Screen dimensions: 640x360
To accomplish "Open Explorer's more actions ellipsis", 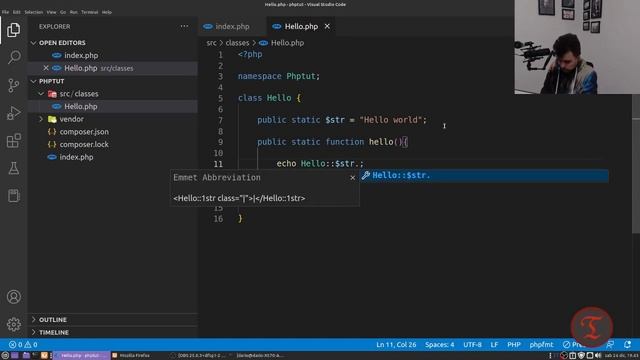I will coord(184,27).
